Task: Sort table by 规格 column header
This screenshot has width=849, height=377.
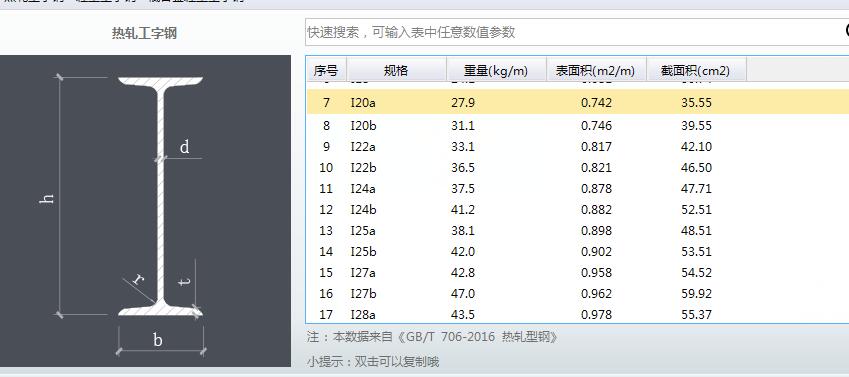Action: coord(396,70)
